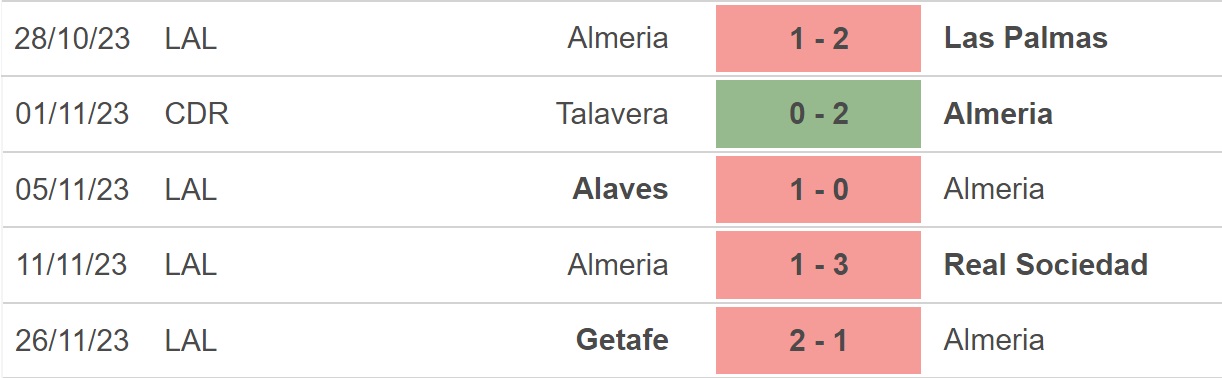Click LAL label on the 26/11/23 row
Viewport: 1222px width, 378px height.
(191, 340)
